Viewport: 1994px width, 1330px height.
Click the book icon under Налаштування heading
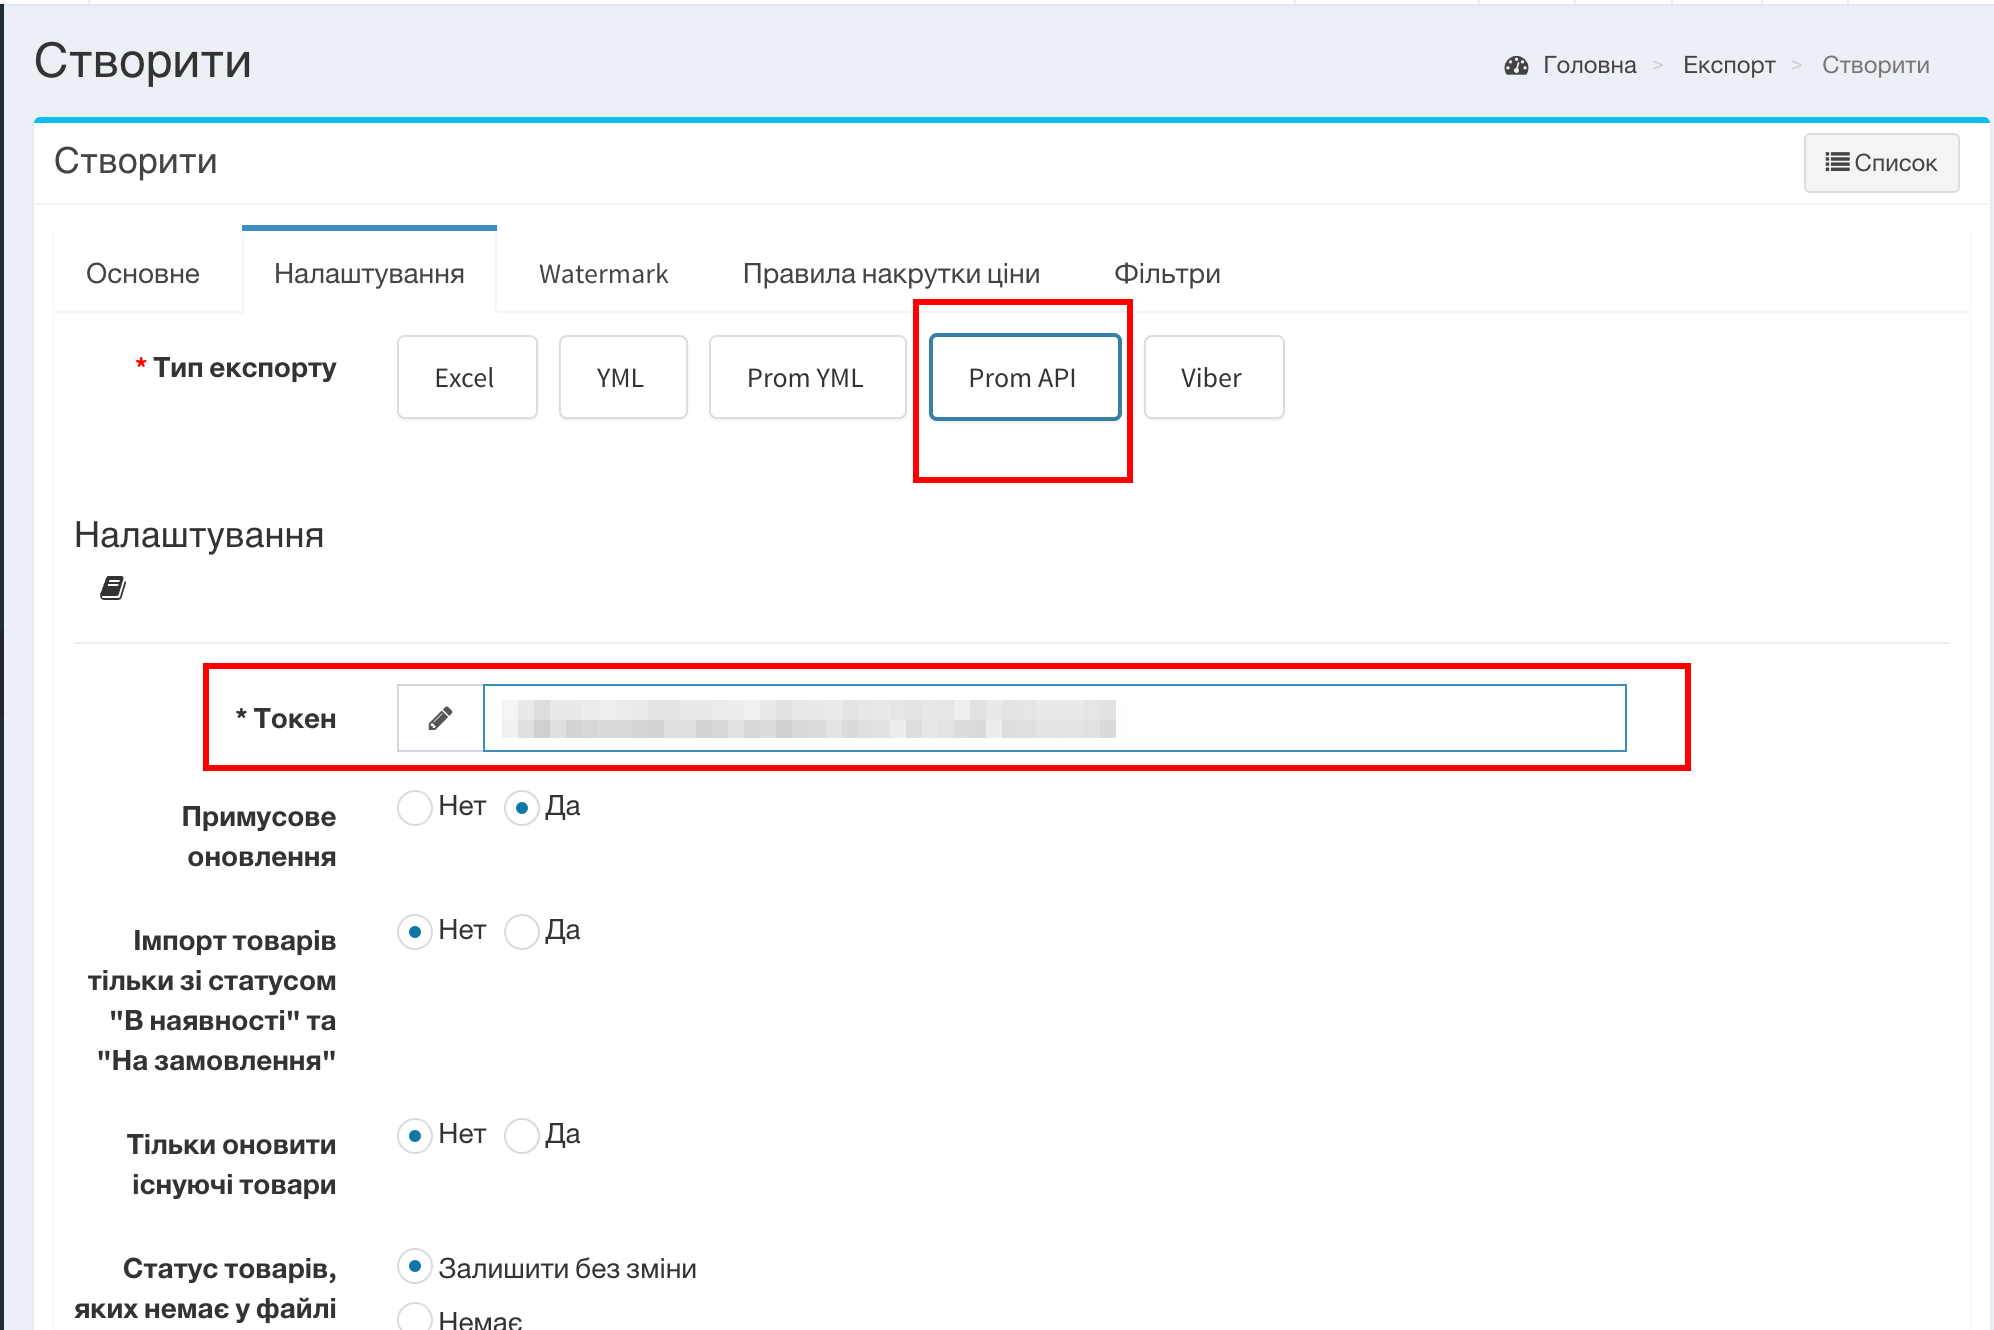[113, 588]
